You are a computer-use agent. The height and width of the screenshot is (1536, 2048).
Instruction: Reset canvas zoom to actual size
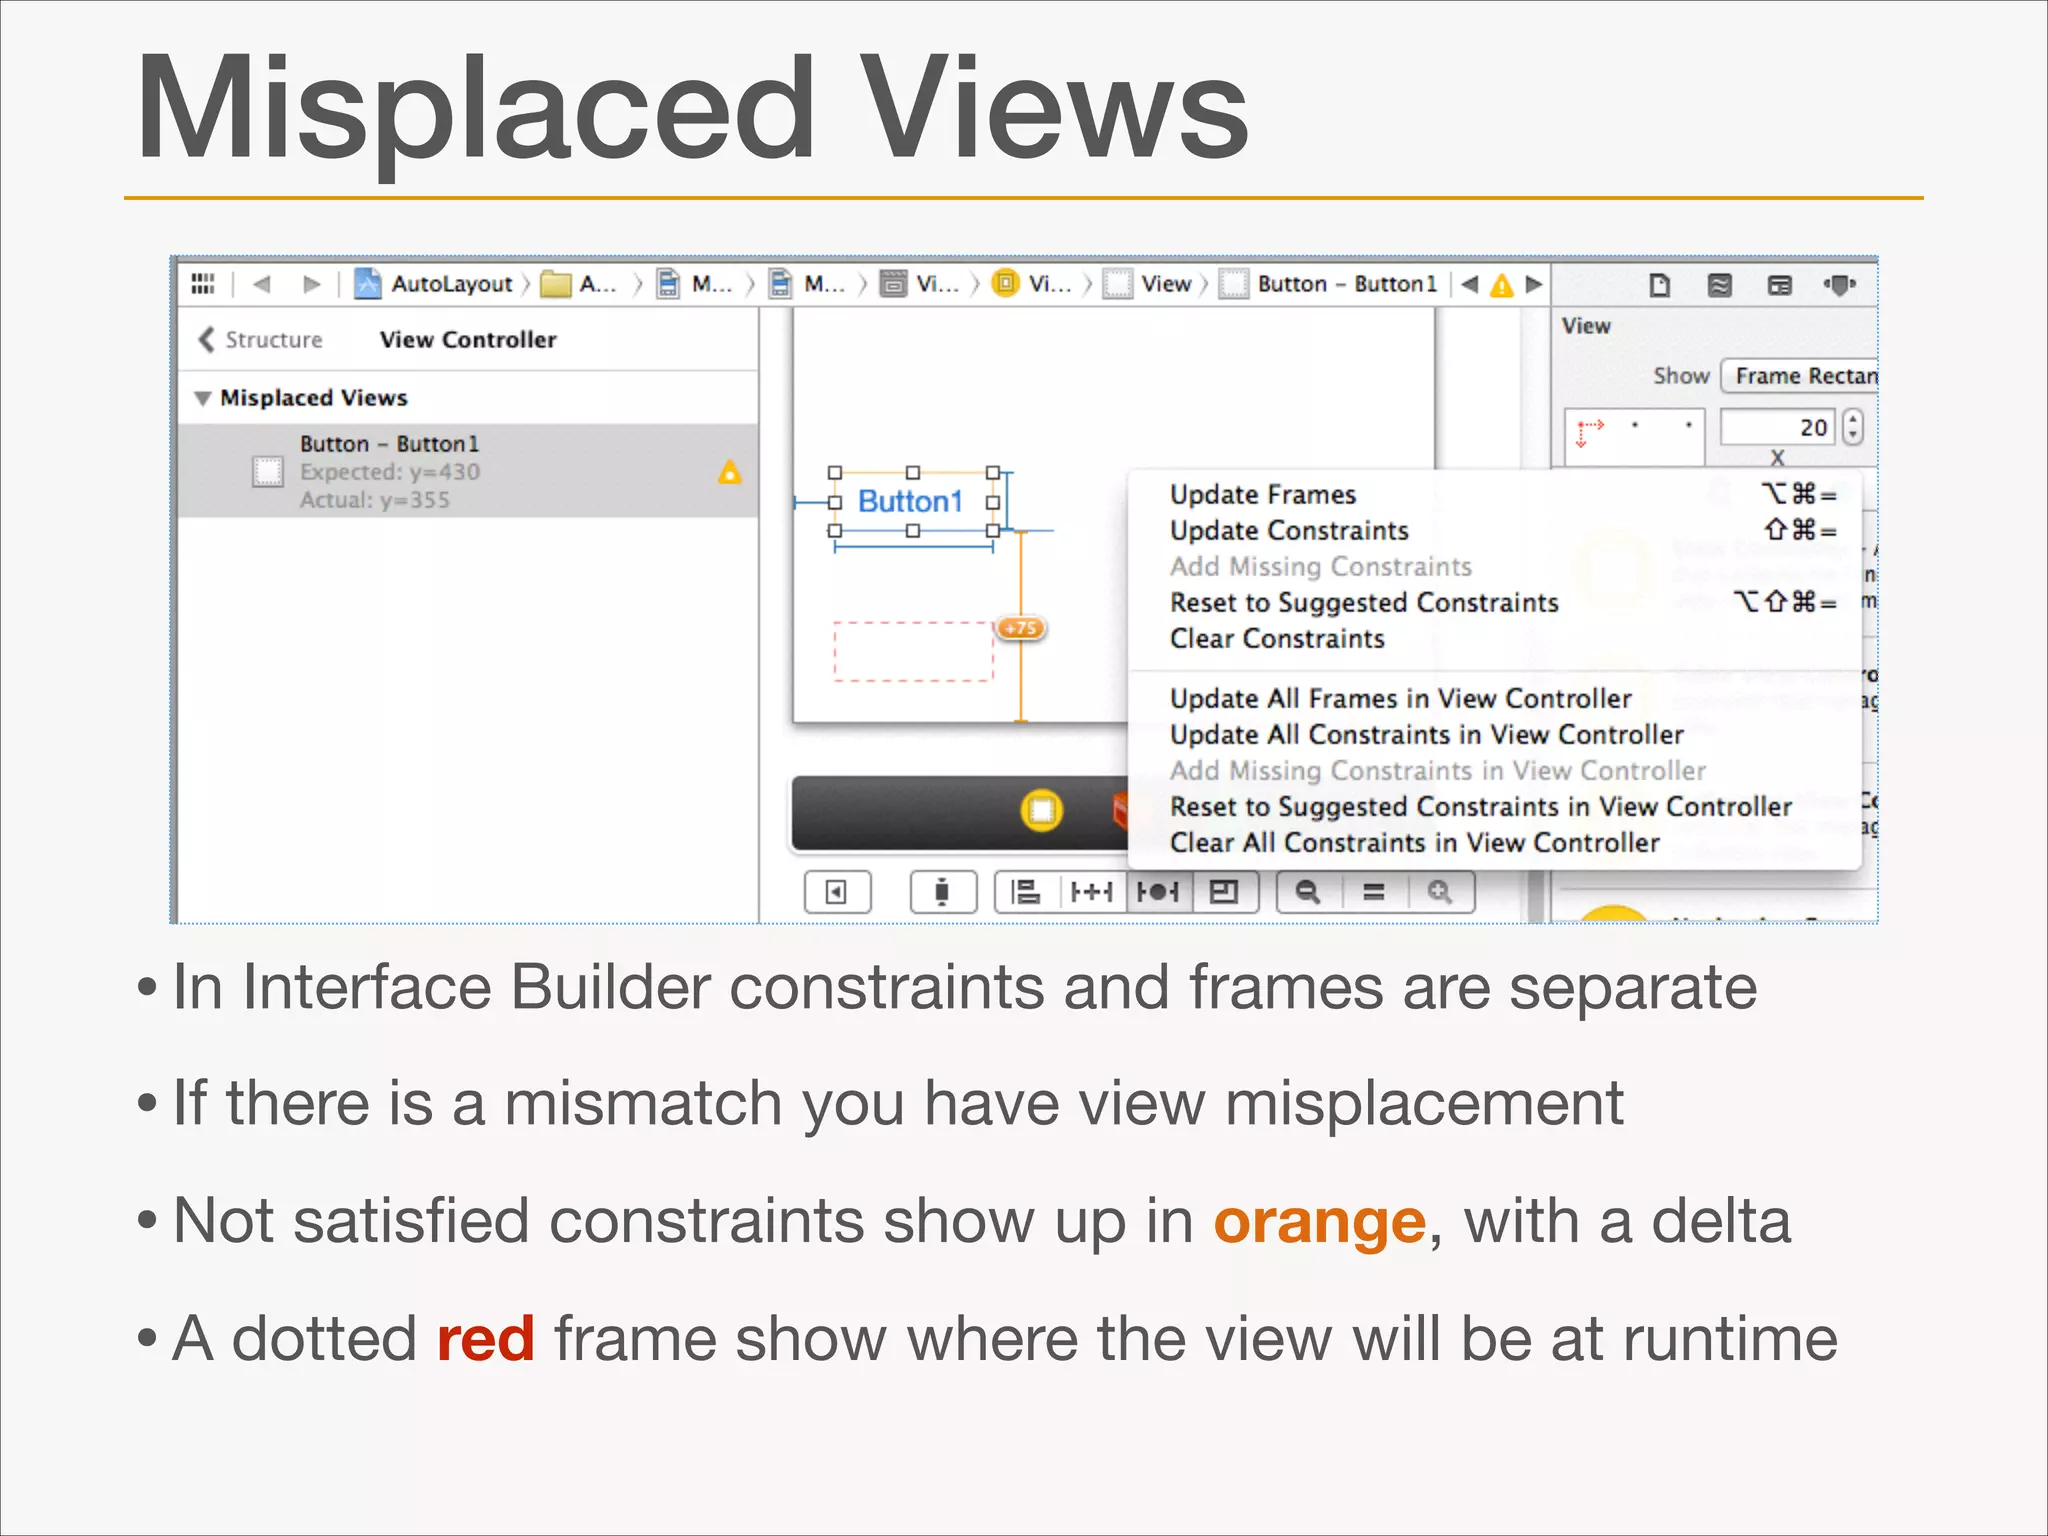pyautogui.click(x=1374, y=891)
